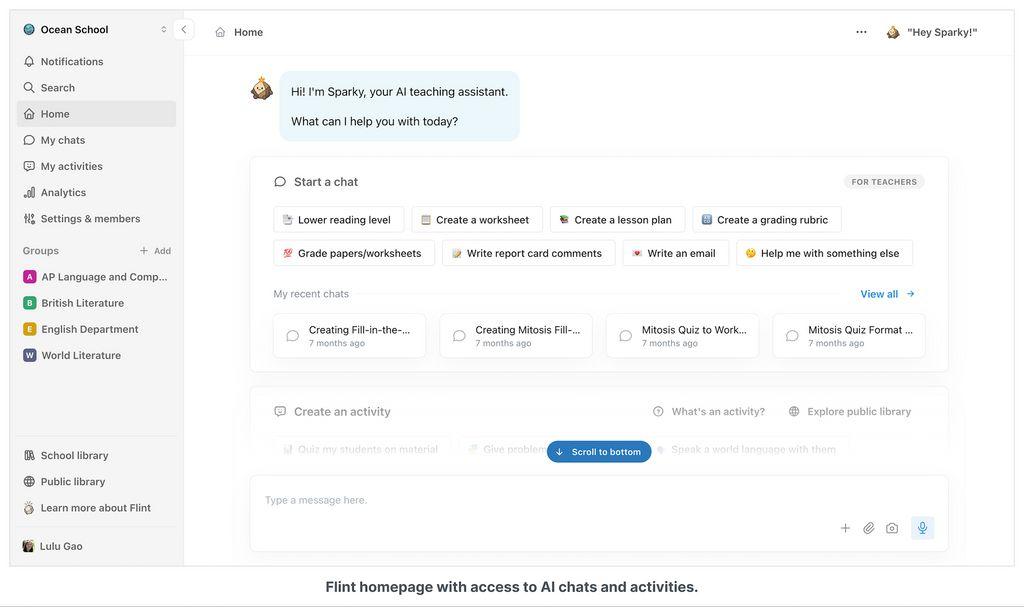Click the plus icon in message box
The height and width of the screenshot is (607, 1024).
coord(845,528)
